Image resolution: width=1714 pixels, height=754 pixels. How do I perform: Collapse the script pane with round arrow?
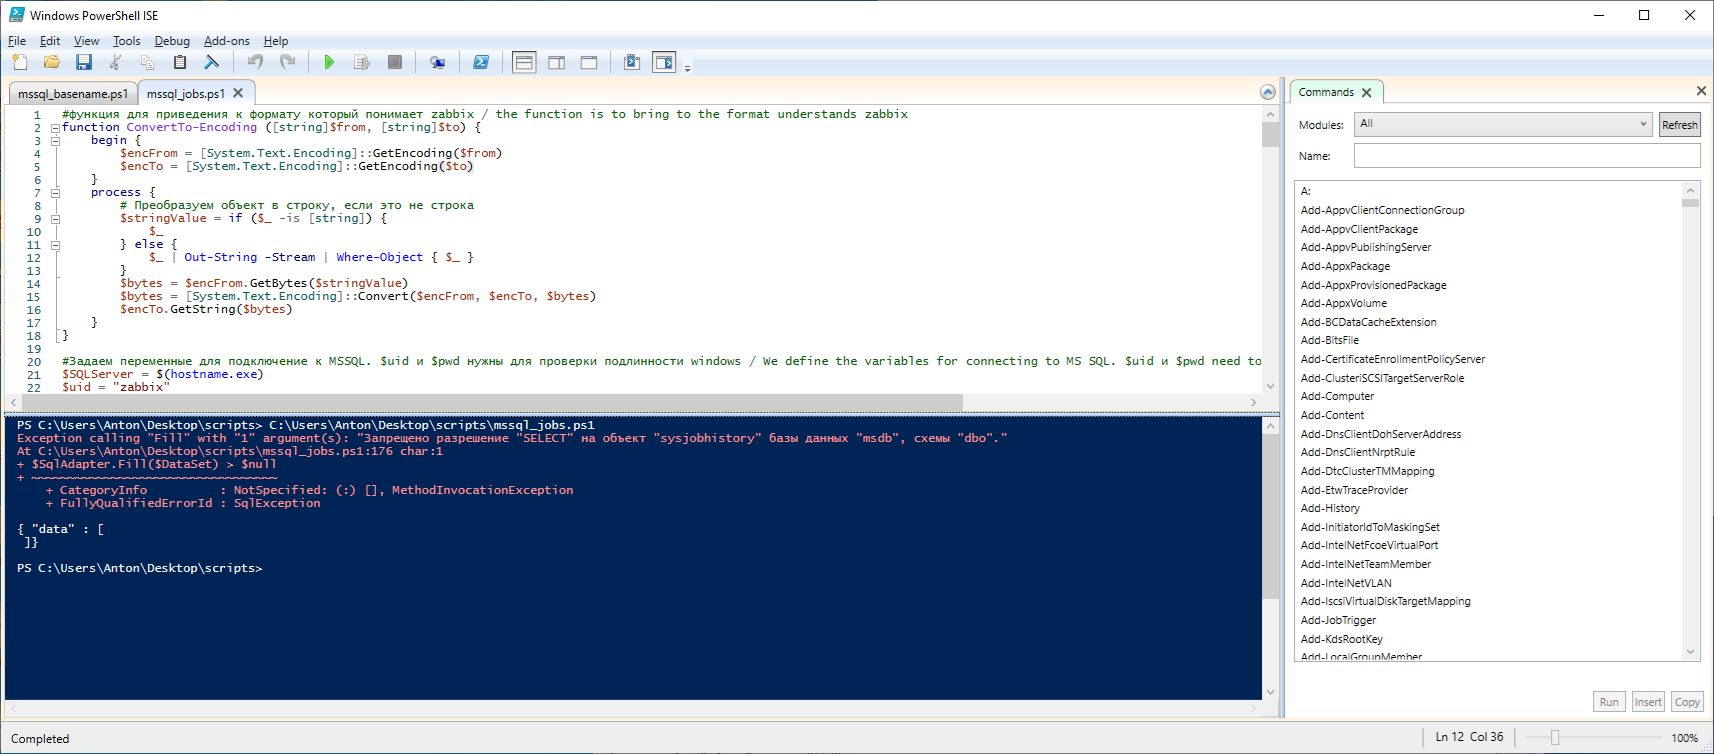tap(1268, 92)
